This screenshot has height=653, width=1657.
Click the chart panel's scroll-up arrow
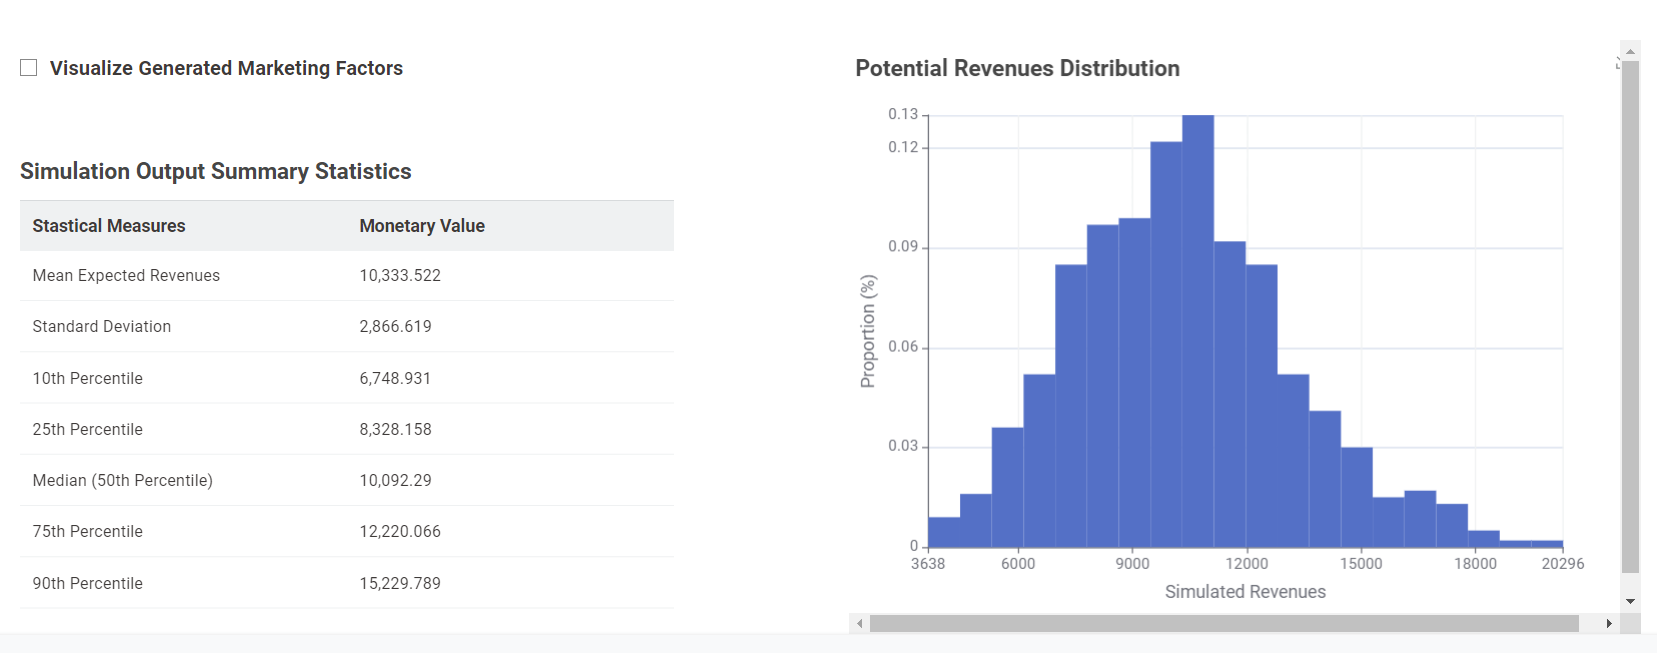click(x=1630, y=51)
